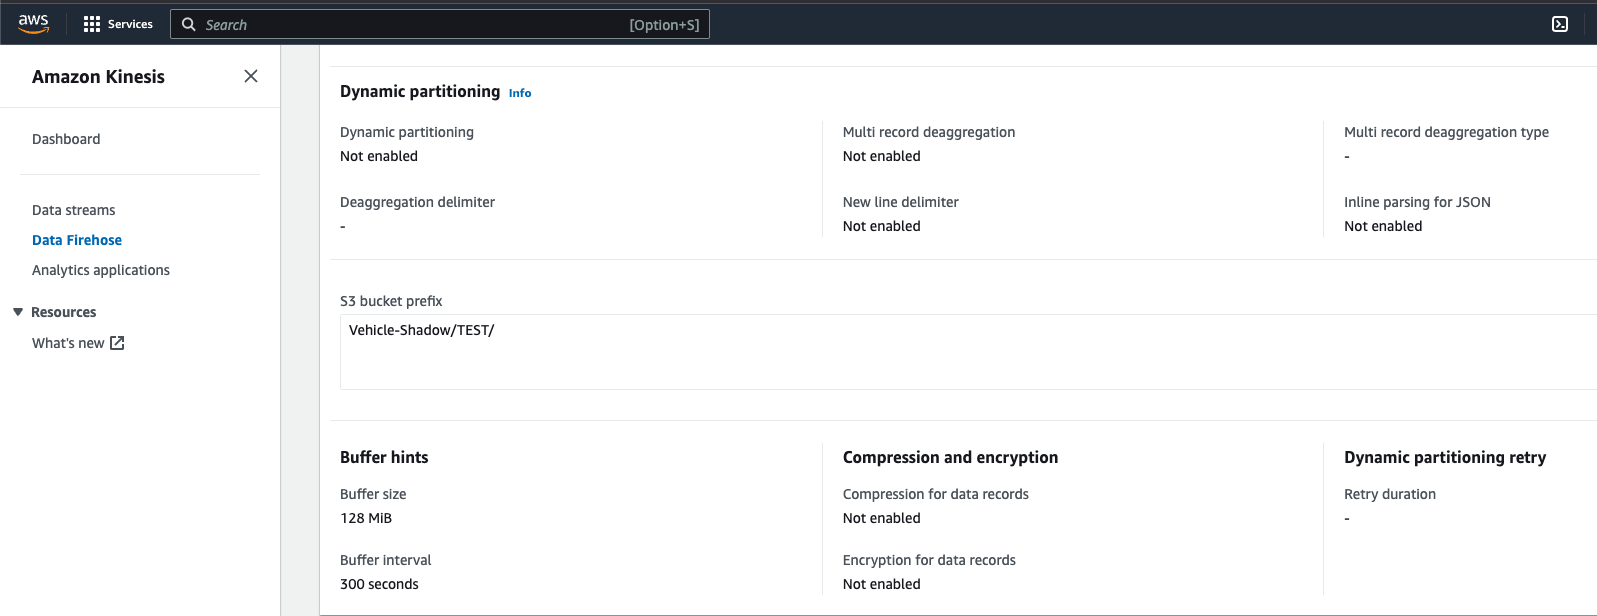This screenshot has height=616, width=1597.
Task: Select the Buffer interval value 300 seconds
Action: click(379, 584)
